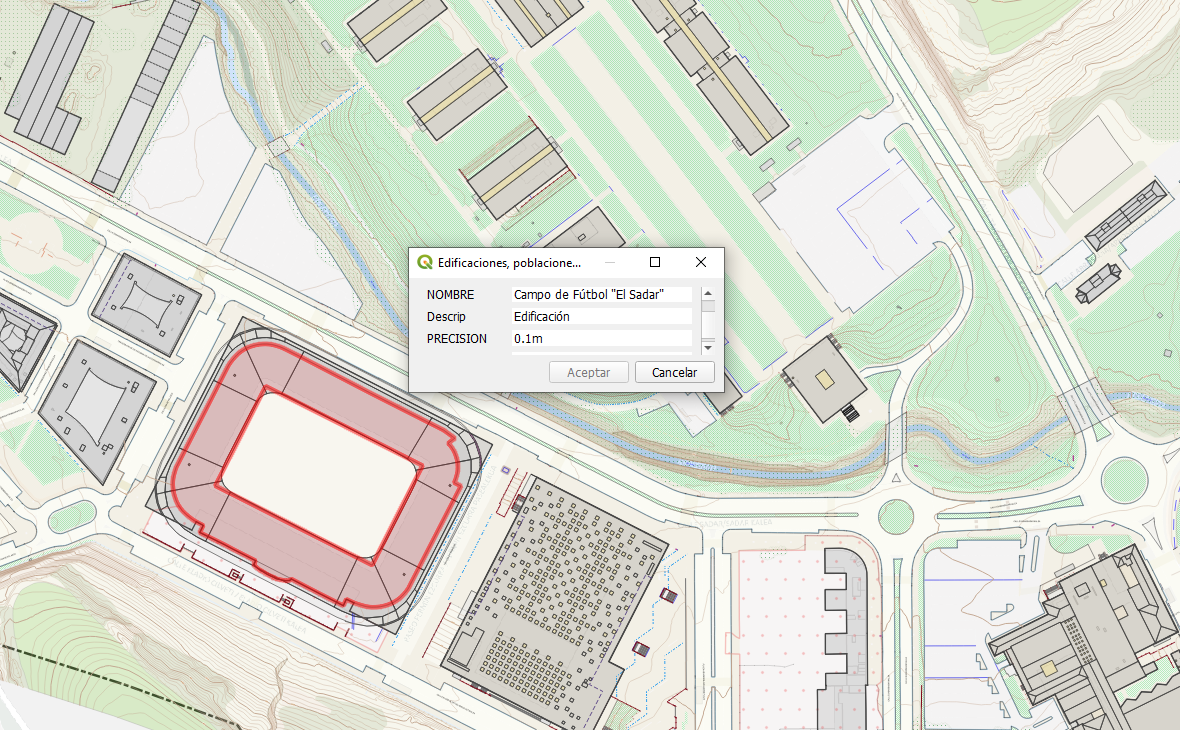Click the attribute list scroll-up arrow
Image resolution: width=1180 pixels, height=730 pixels.
(708, 294)
